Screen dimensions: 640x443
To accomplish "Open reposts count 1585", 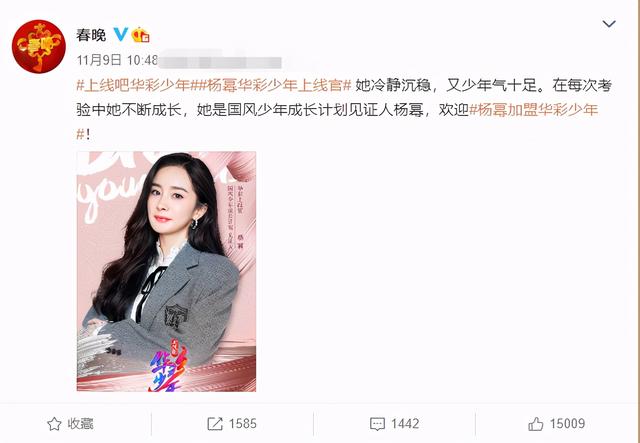I will pyautogui.click(x=242, y=424).
